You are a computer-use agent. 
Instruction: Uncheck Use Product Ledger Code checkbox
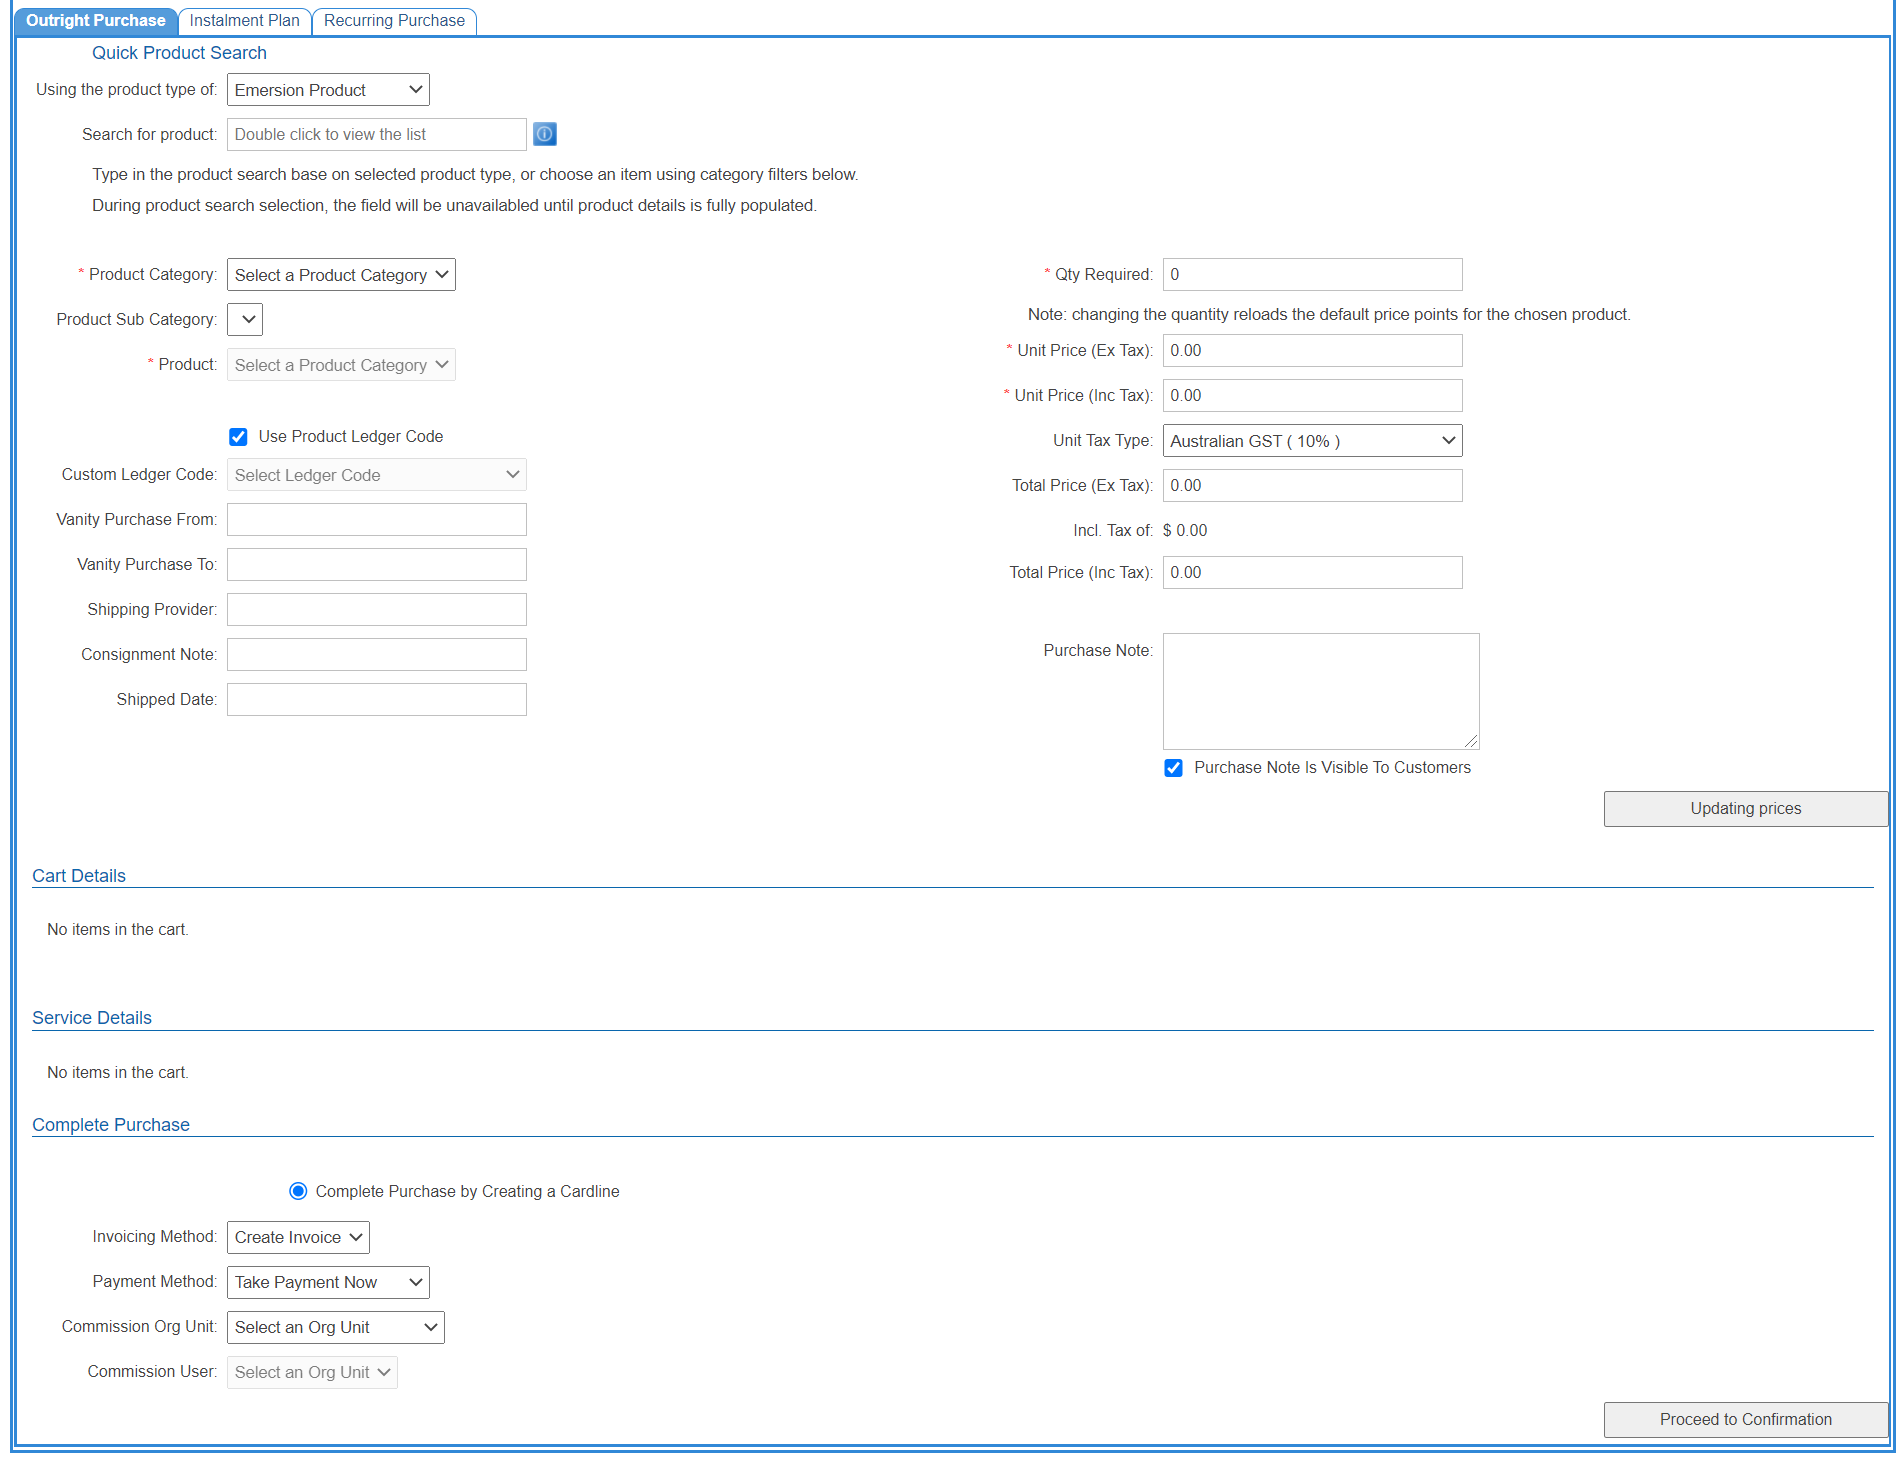(x=238, y=437)
